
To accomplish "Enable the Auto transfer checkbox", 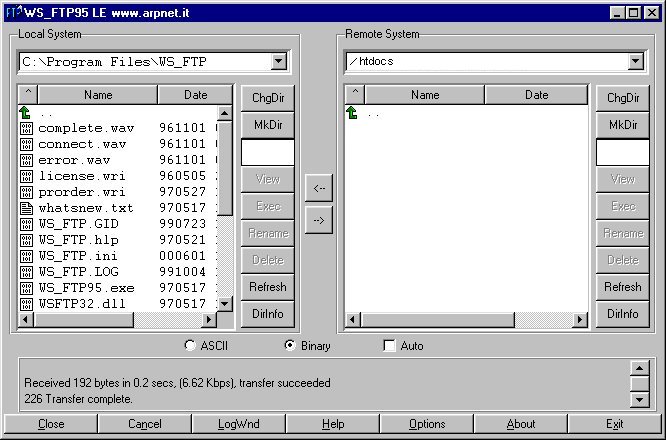I will (x=390, y=346).
